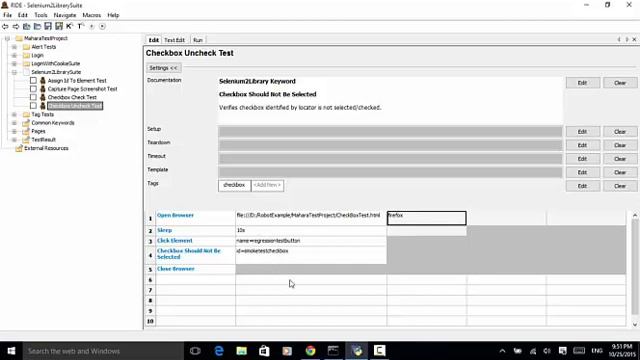Viewport: 640px width, 360px height.
Task: Click the checkbox tag label
Action: [x=234, y=185]
